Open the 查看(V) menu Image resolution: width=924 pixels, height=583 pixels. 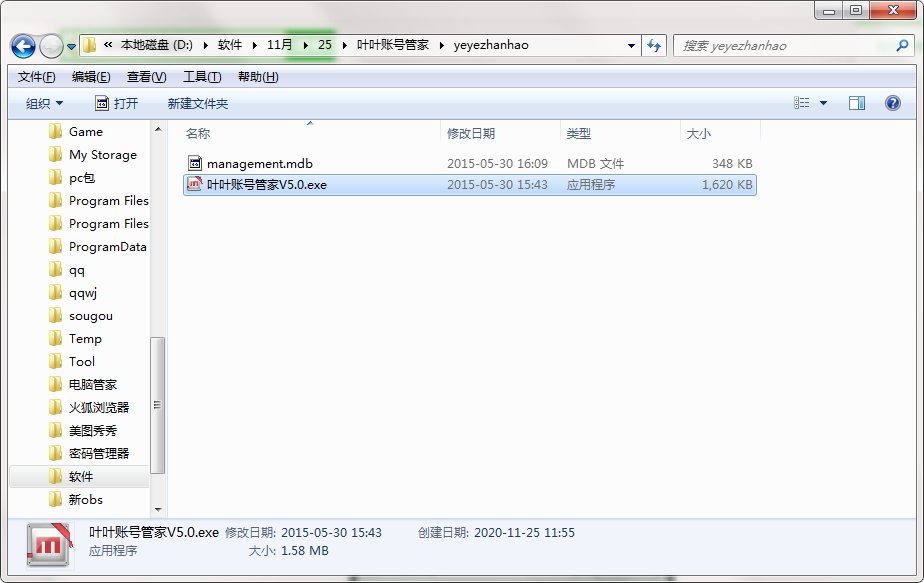tap(146, 77)
